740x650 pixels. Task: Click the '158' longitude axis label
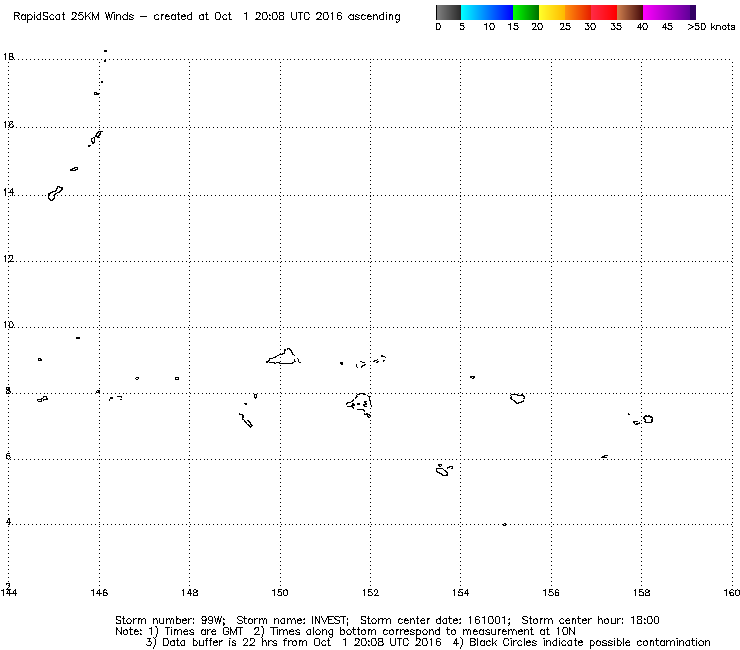pos(641,592)
